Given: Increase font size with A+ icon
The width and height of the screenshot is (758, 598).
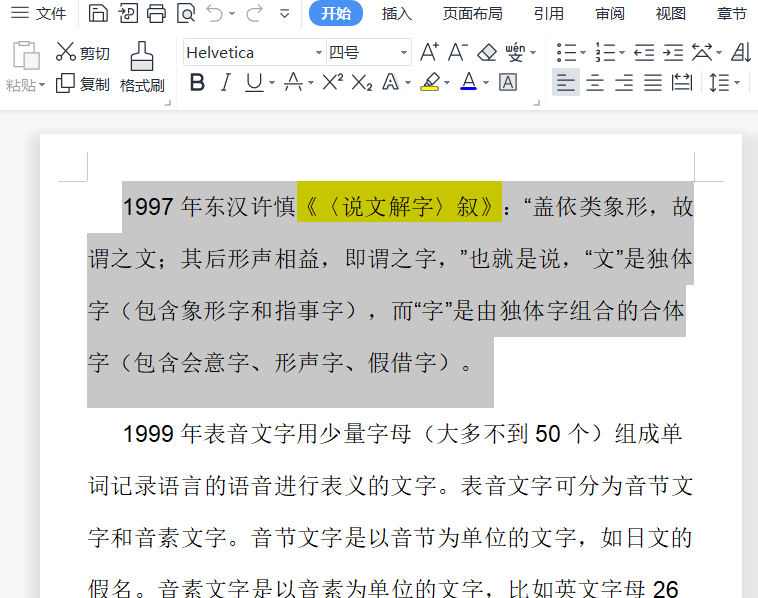Looking at the screenshot, I should point(429,52).
